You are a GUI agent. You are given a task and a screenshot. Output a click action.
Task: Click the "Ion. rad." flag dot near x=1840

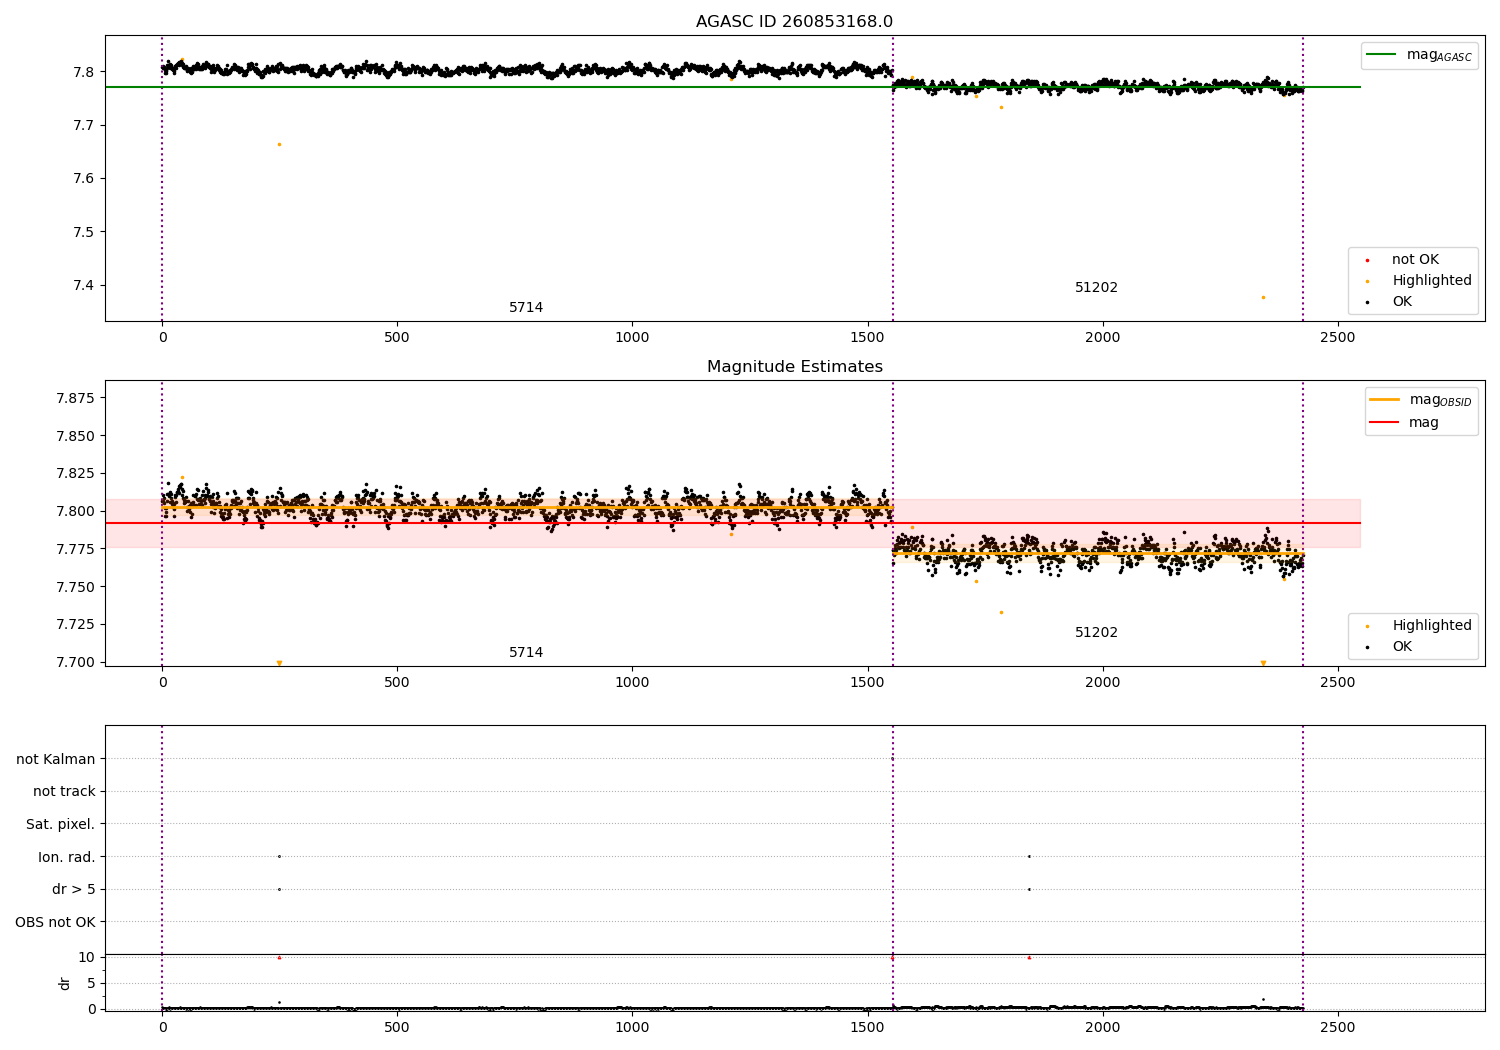pos(1029,856)
